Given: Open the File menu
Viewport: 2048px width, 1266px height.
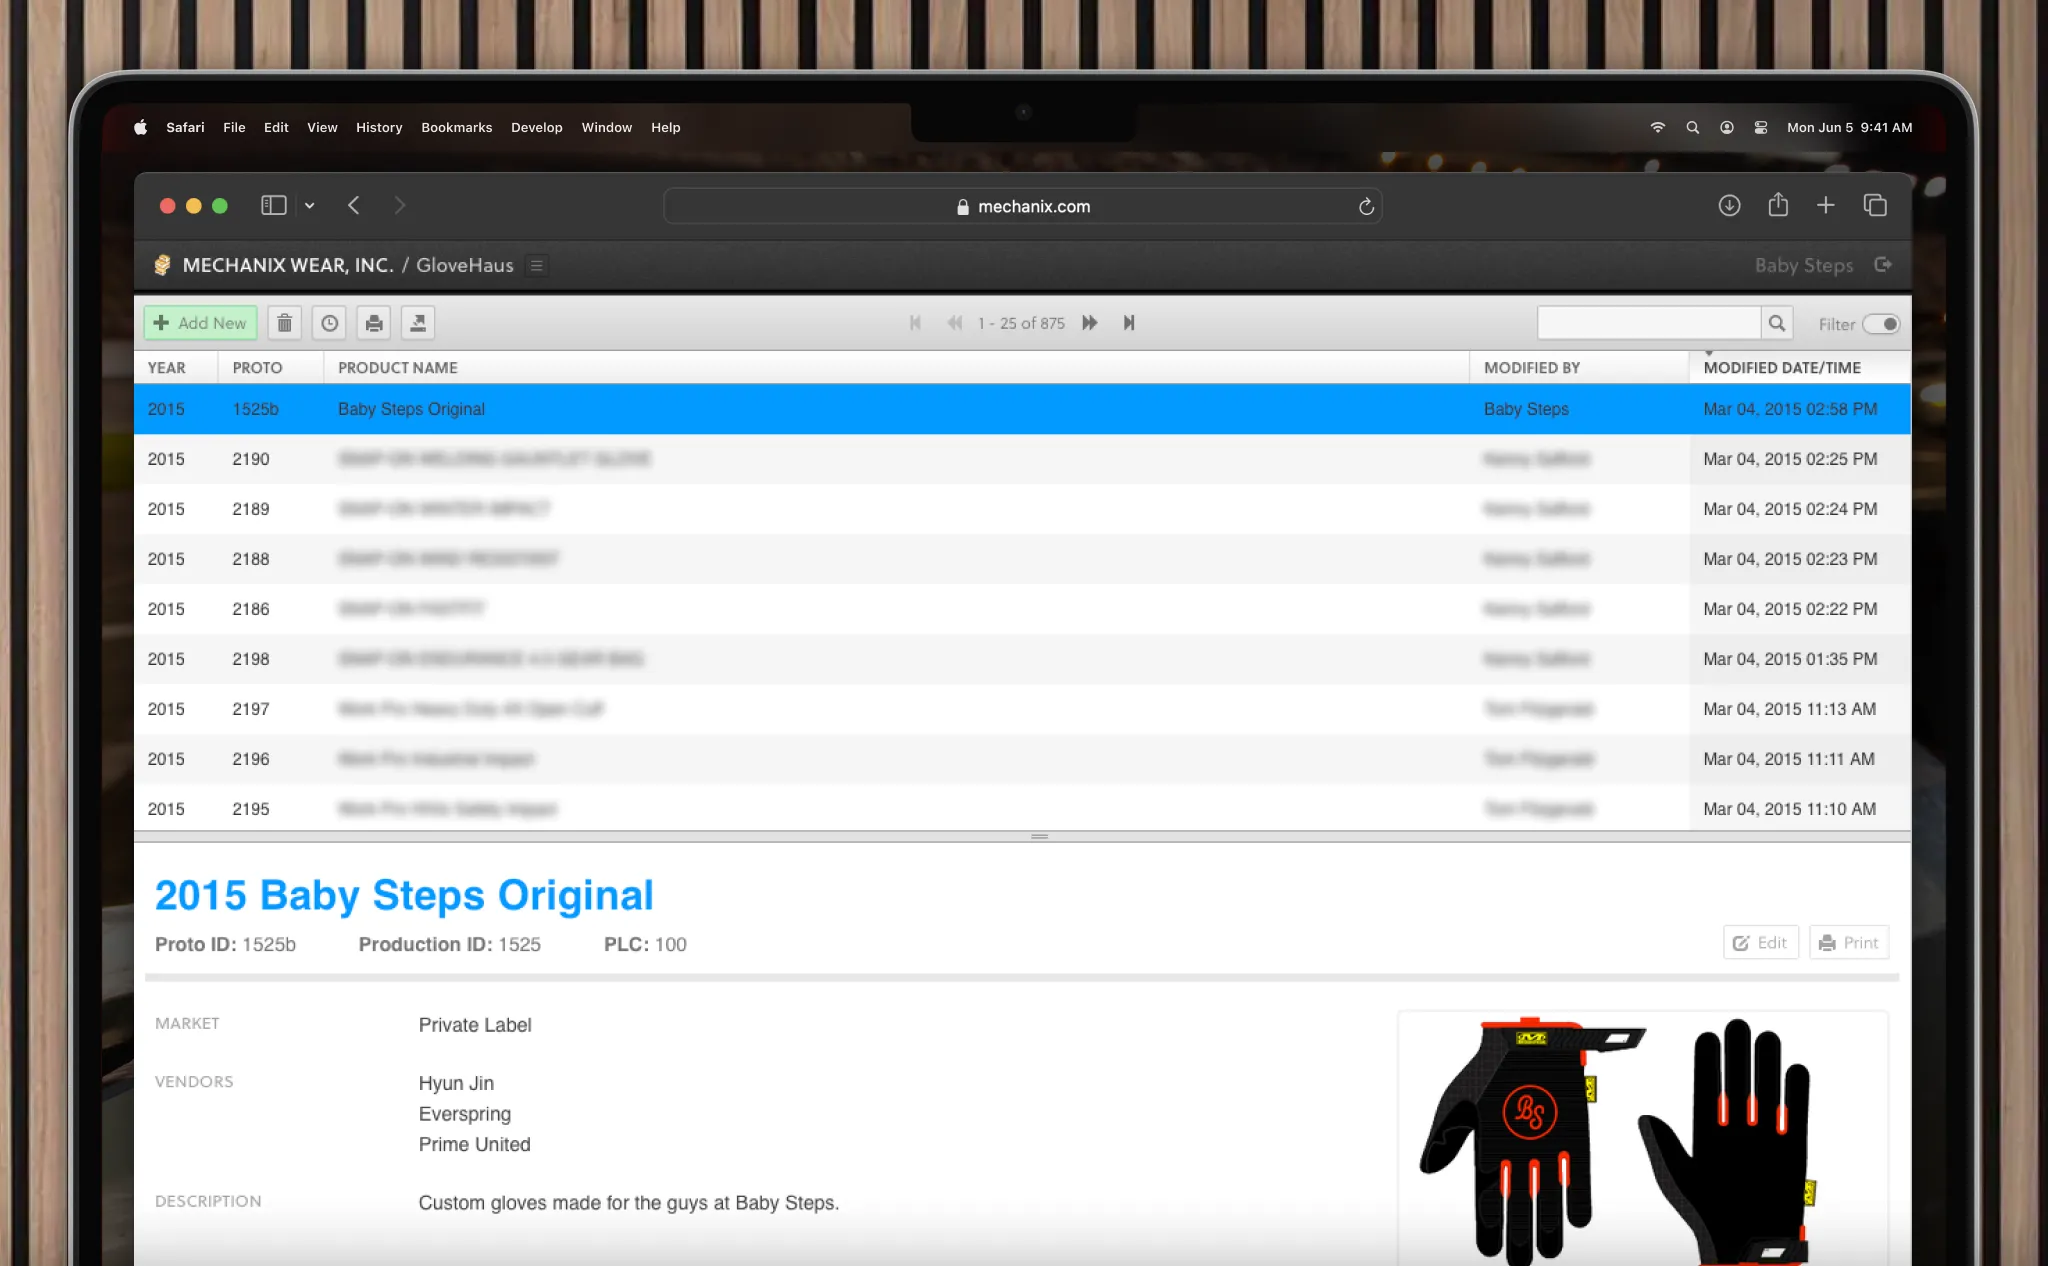Looking at the screenshot, I should tap(234, 127).
